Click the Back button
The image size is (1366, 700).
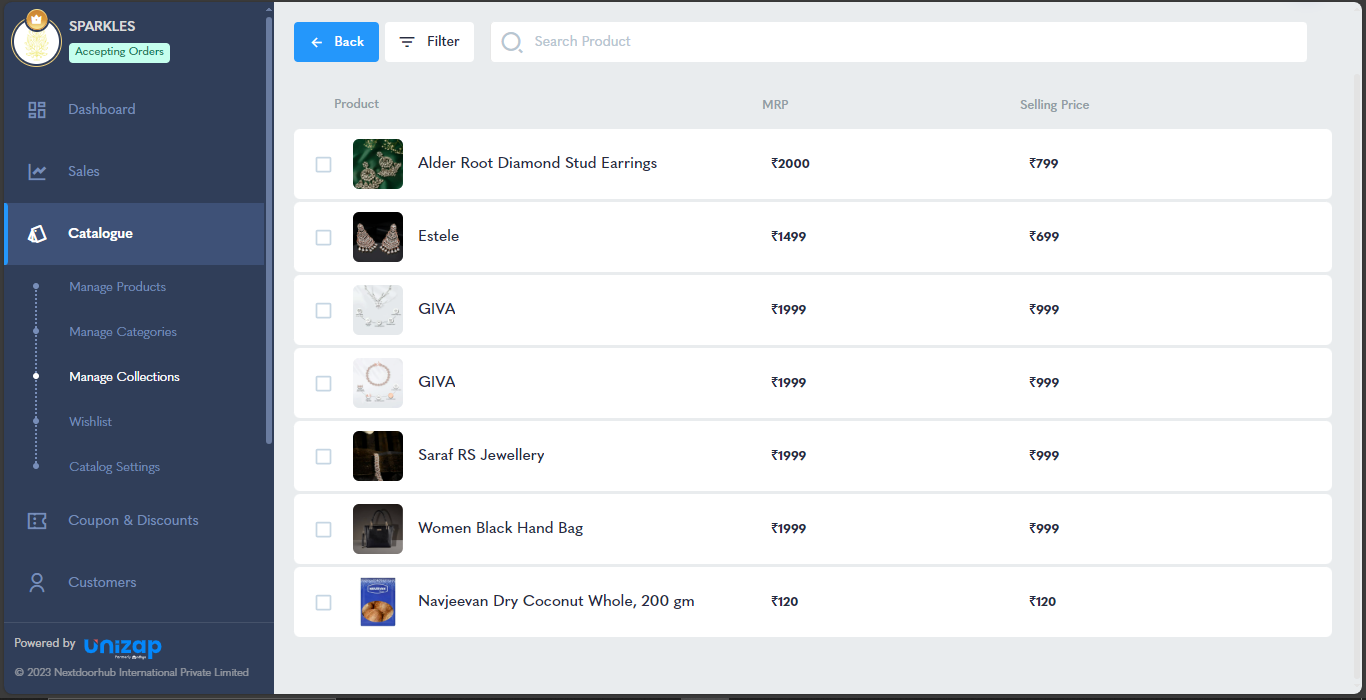click(x=336, y=42)
